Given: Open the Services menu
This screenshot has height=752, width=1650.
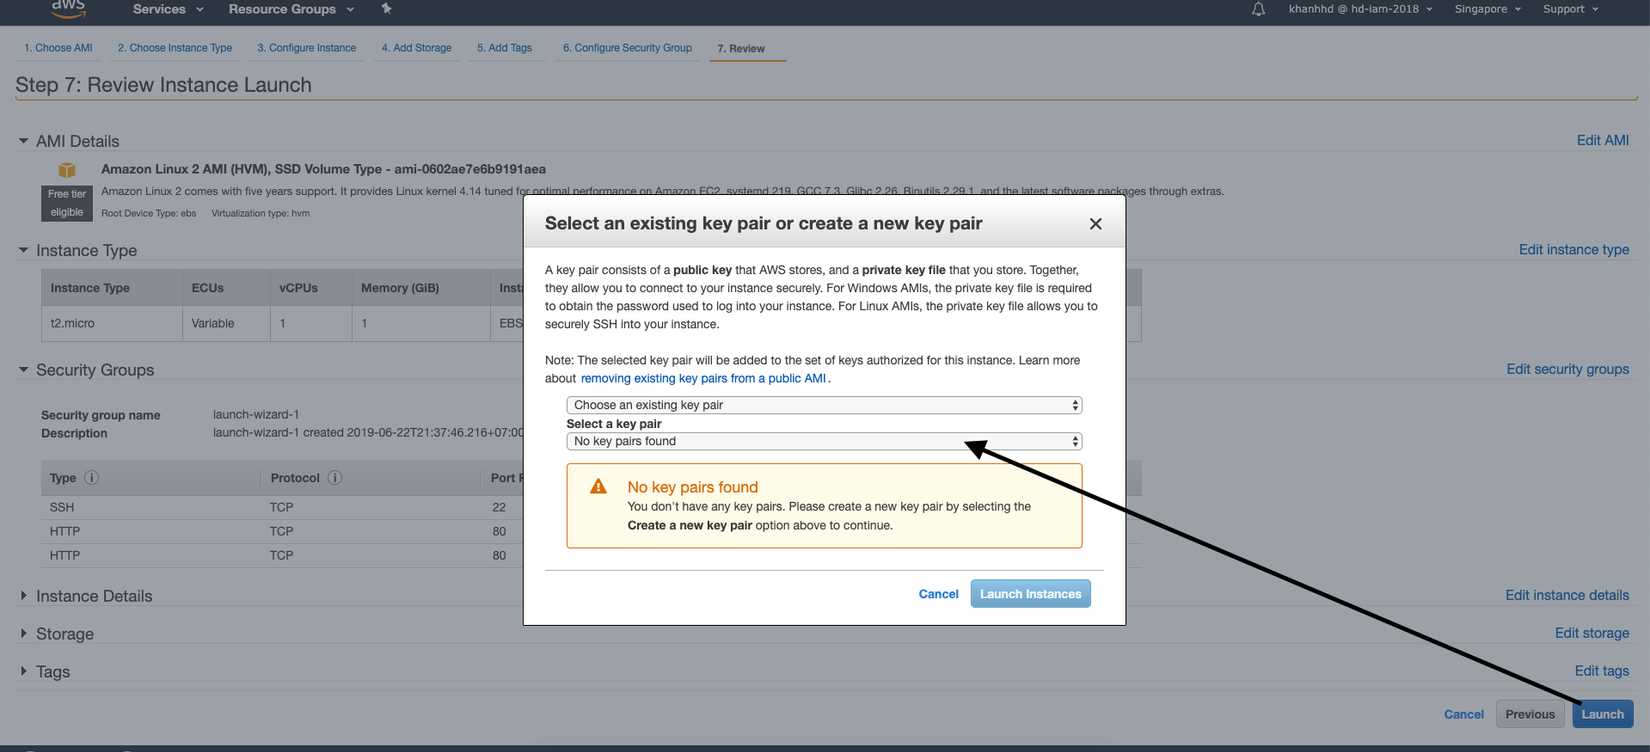Looking at the screenshot, I should [168, 9].
